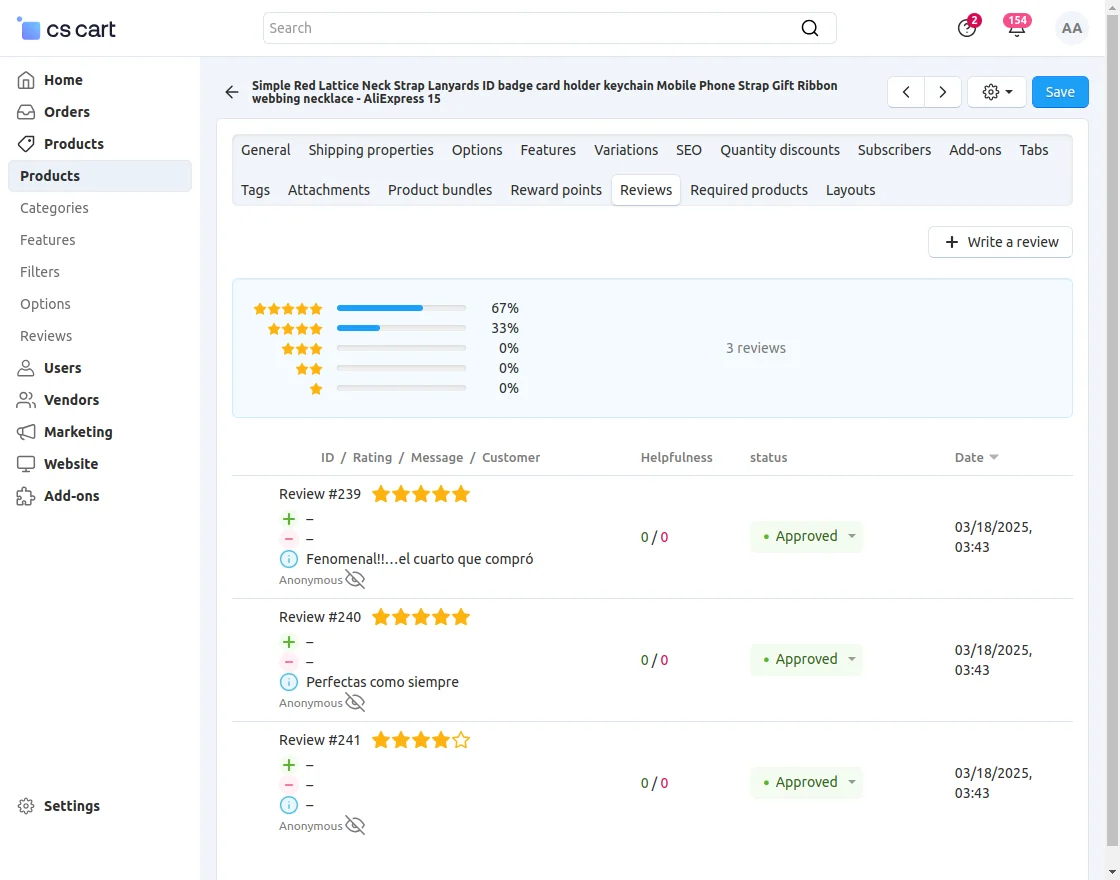The width and height of the screenshot is (1120, 880).
Task: Set a five-star rating on Review #241
Action: point(460,740)
